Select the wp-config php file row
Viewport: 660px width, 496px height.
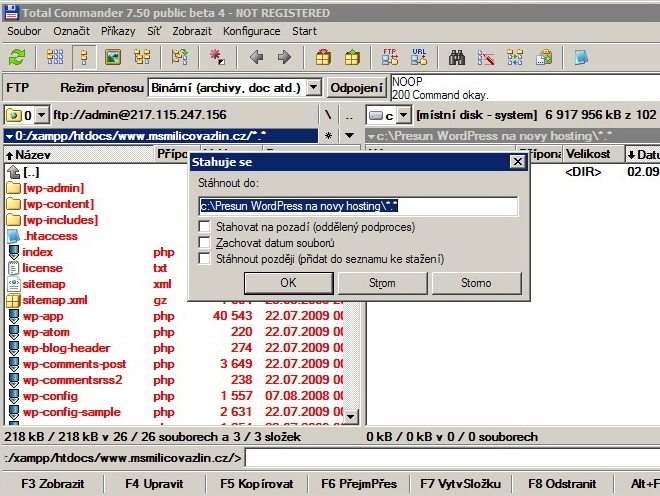175,396
